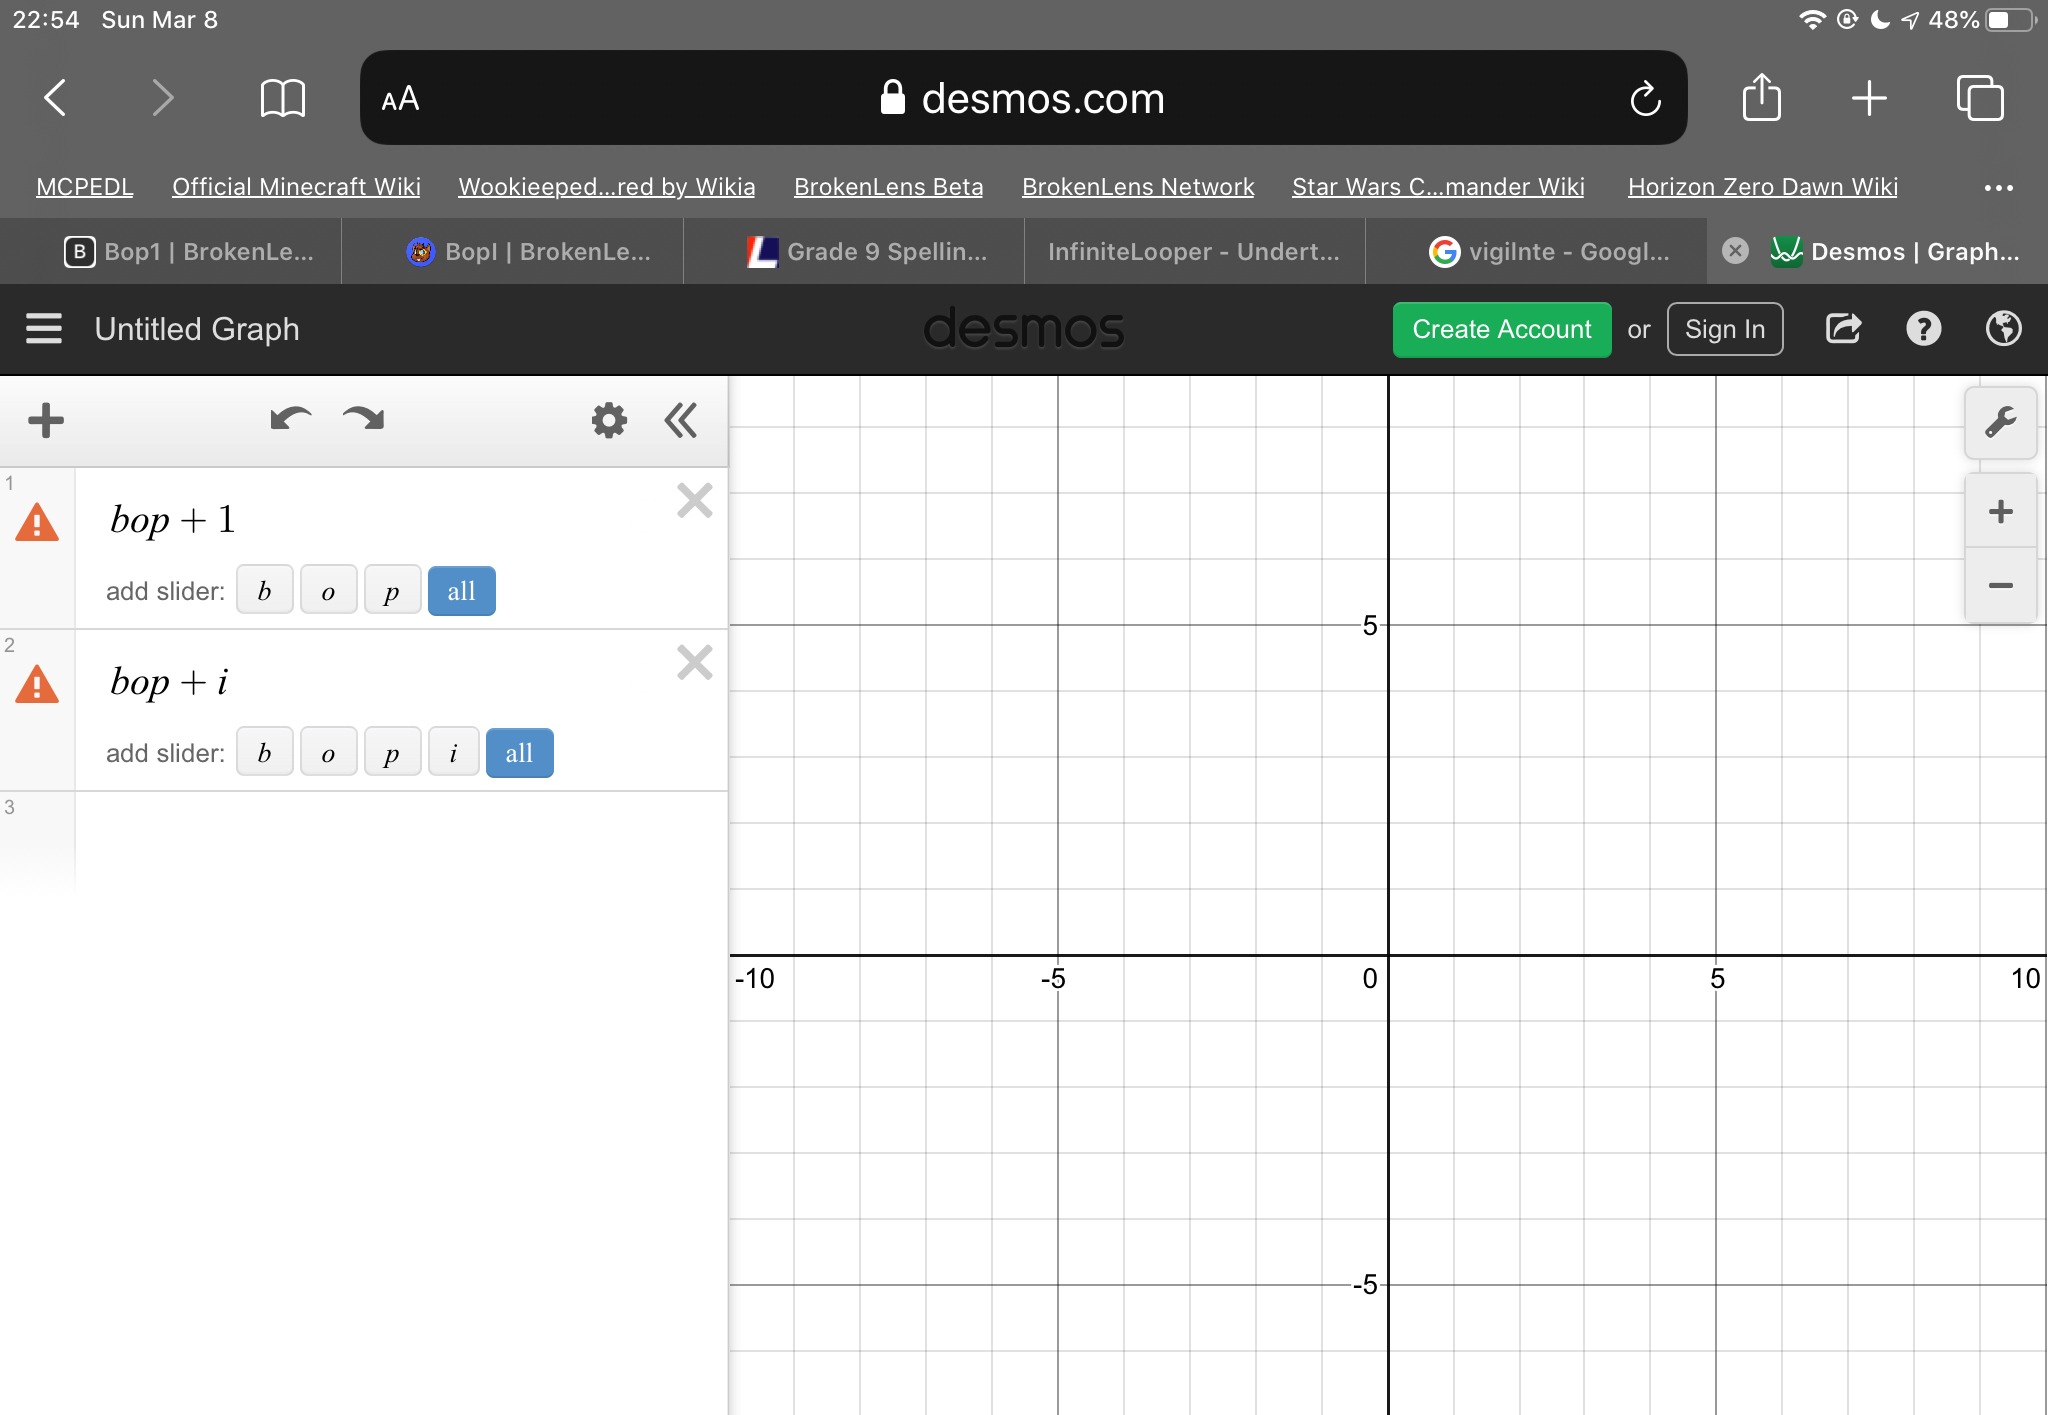This screenshot has height=1415, width=2048.
Task: Open Official Minecraft Wiki bookmark
Action: 296,187
